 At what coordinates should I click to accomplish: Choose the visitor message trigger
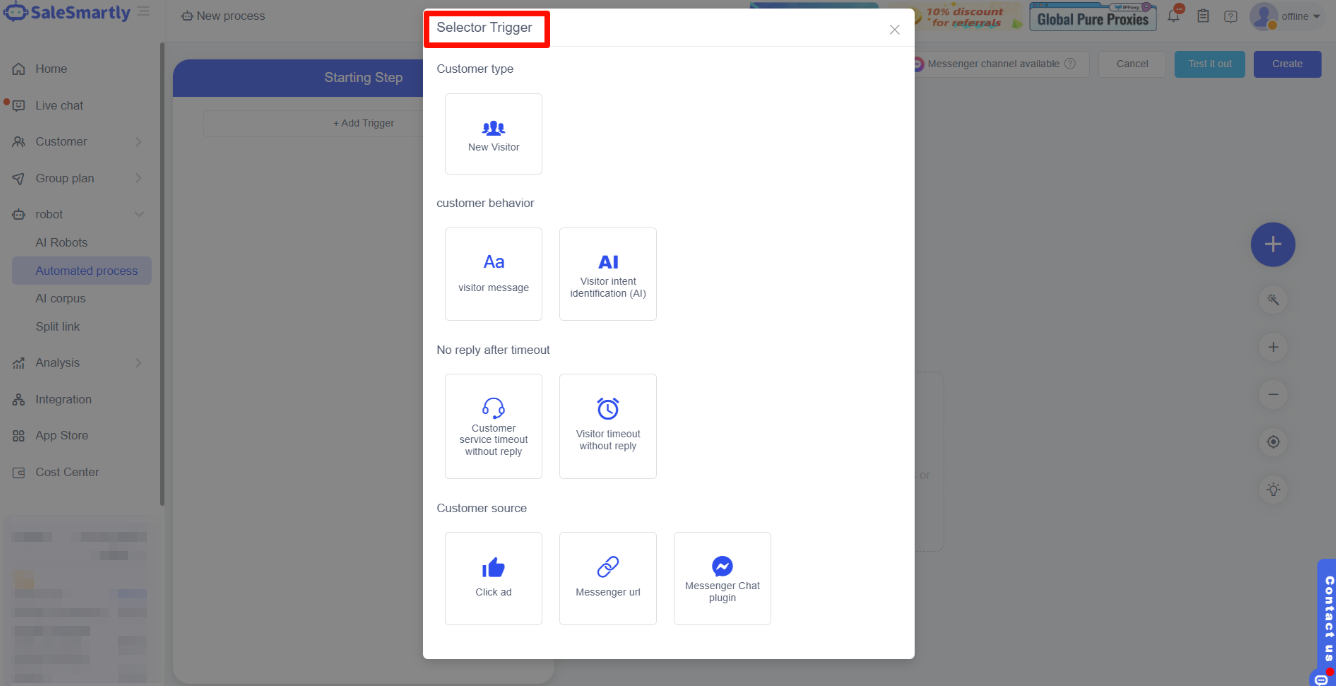[x=493, y=273]
